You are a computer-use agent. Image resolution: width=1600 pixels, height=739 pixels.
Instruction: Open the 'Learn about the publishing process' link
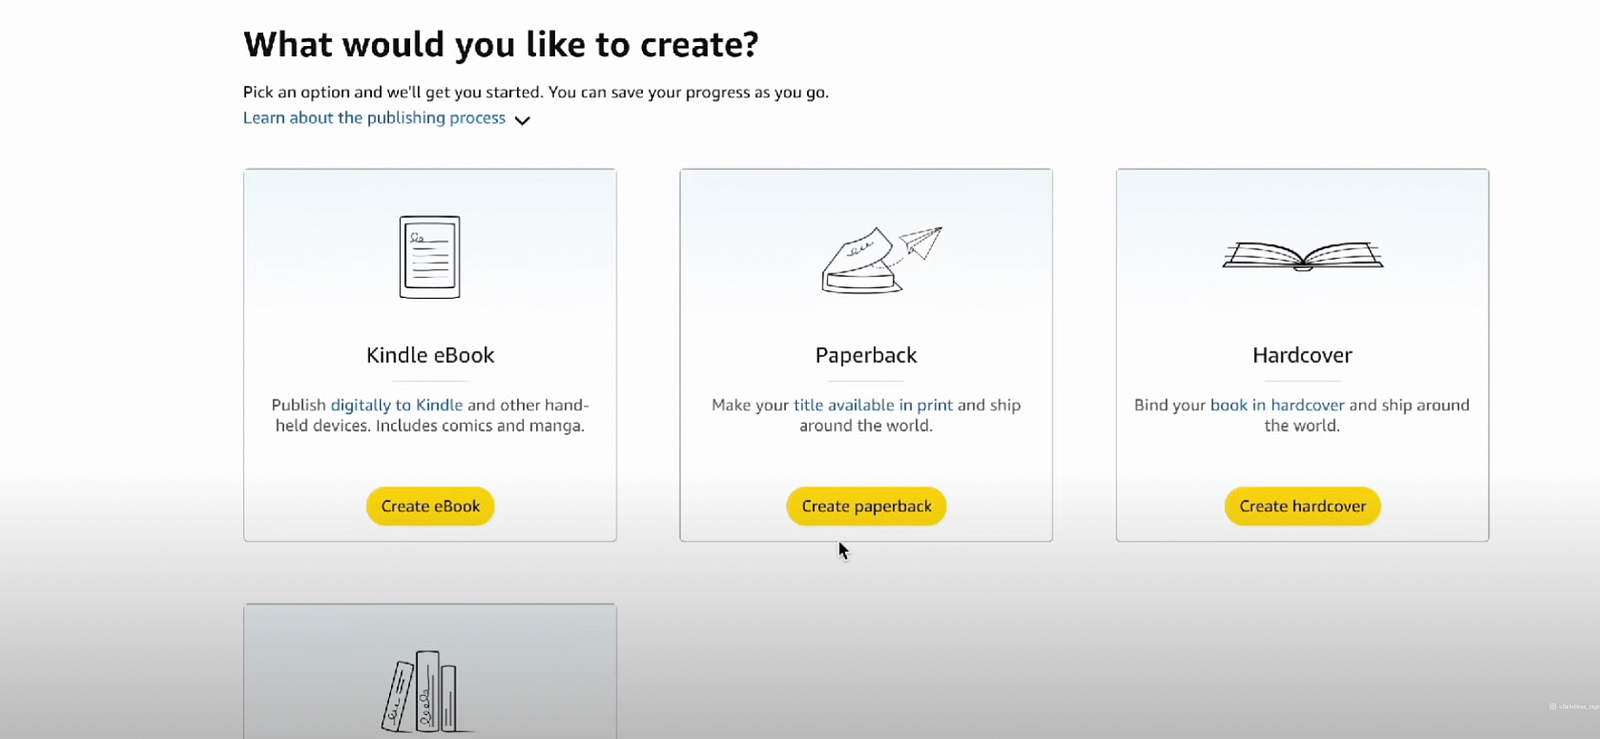(374, 118)
